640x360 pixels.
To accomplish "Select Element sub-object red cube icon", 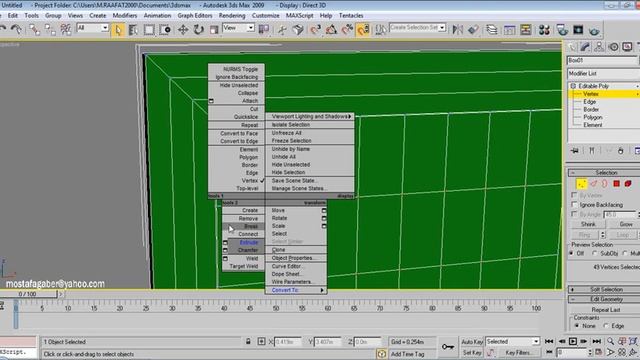I will pyautogui.click(x=628, y=184).
